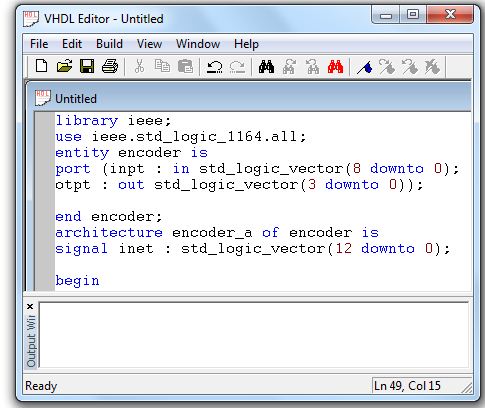485x408 pixels.
Task: Click the 'otpt : out std_logic_vector' line
Action: click(x=239, y=185)
